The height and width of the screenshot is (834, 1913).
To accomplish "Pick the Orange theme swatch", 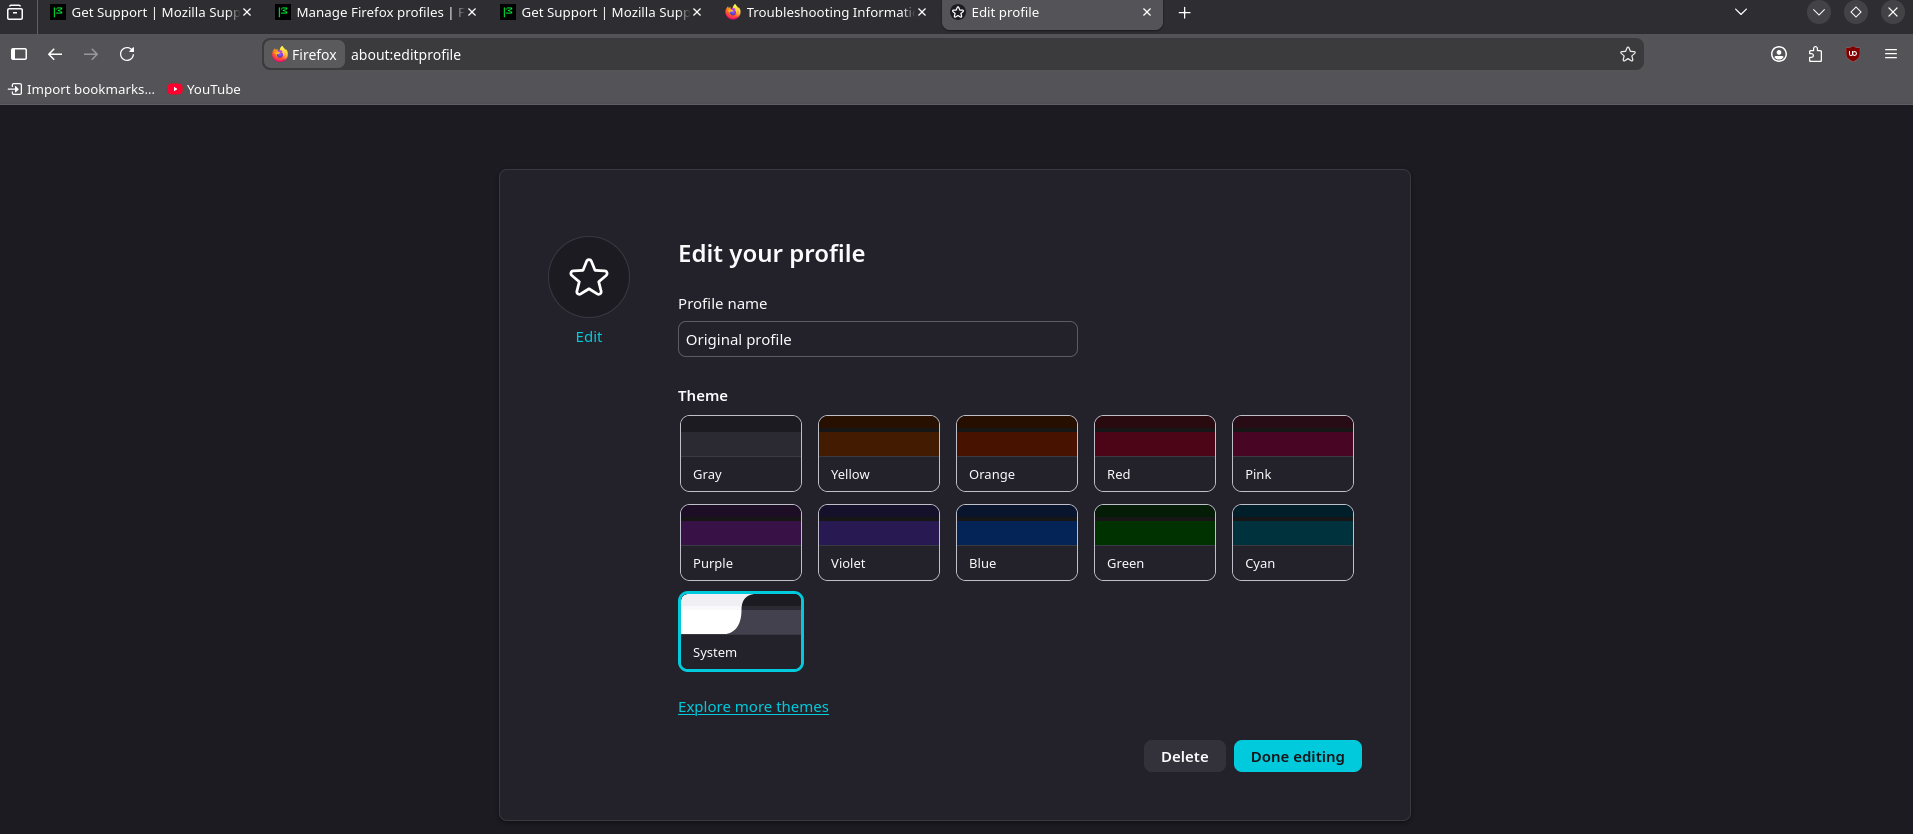I will [1016, 453].
